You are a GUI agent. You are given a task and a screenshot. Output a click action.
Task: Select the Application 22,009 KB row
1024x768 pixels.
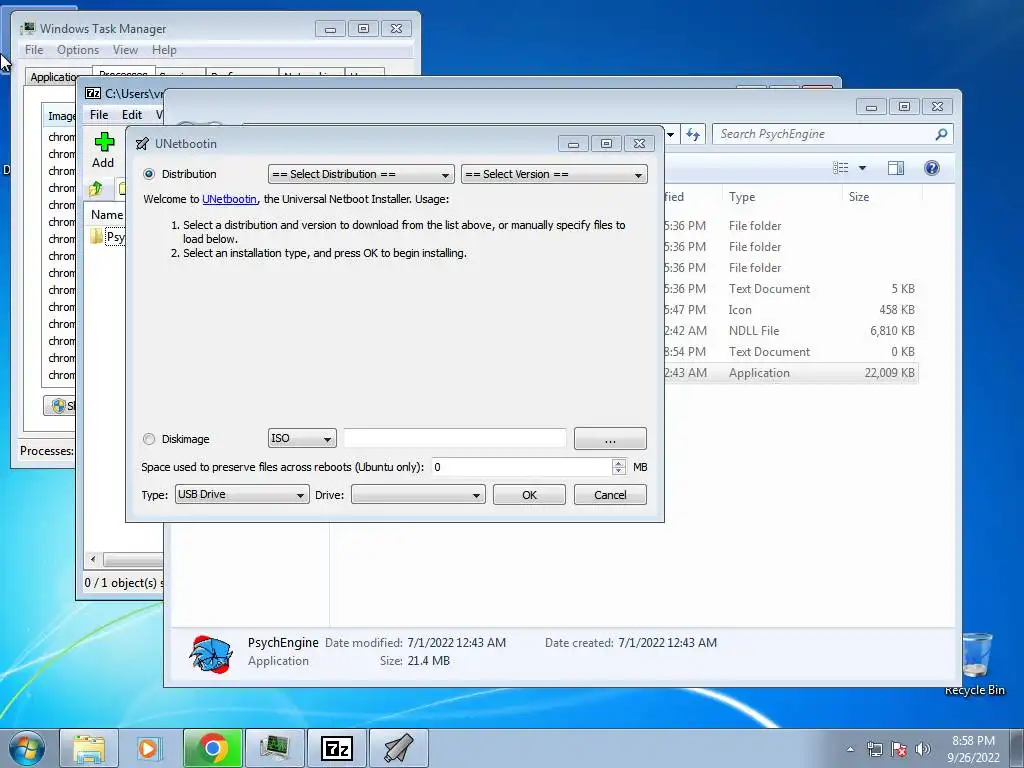click(x=790, y=373)
